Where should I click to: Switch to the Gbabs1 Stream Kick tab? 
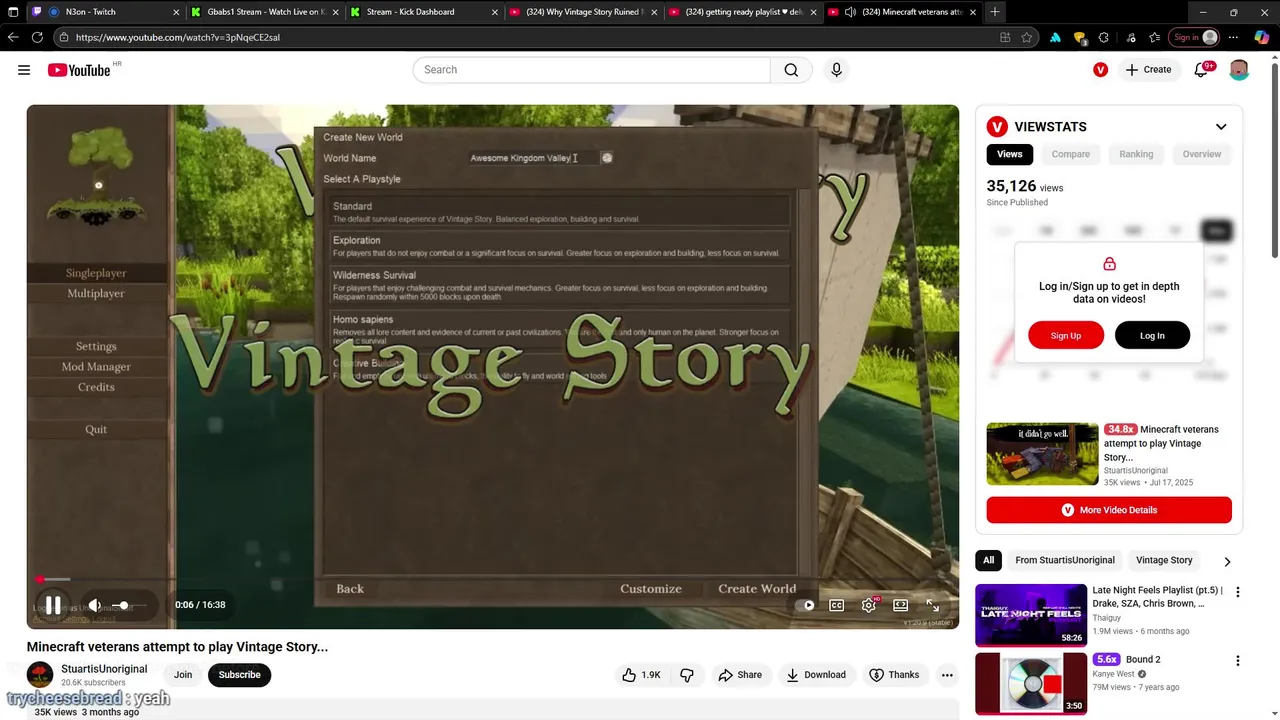[265, 12]
